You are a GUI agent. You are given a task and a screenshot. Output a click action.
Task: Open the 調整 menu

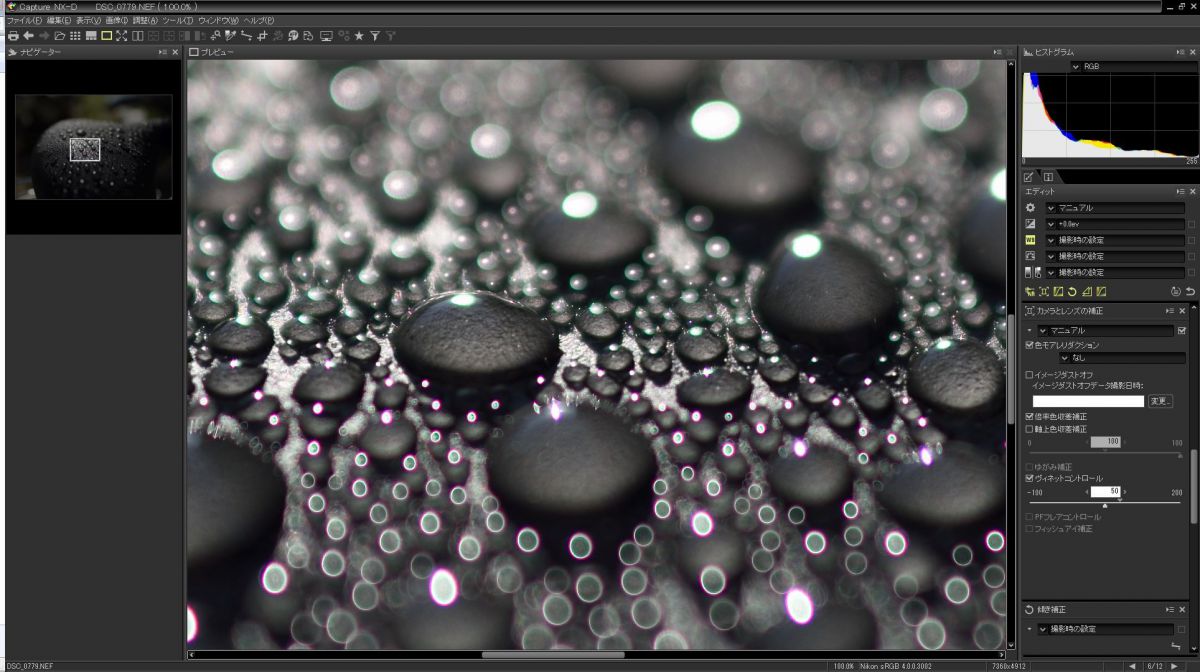click(x=145, y=20)
